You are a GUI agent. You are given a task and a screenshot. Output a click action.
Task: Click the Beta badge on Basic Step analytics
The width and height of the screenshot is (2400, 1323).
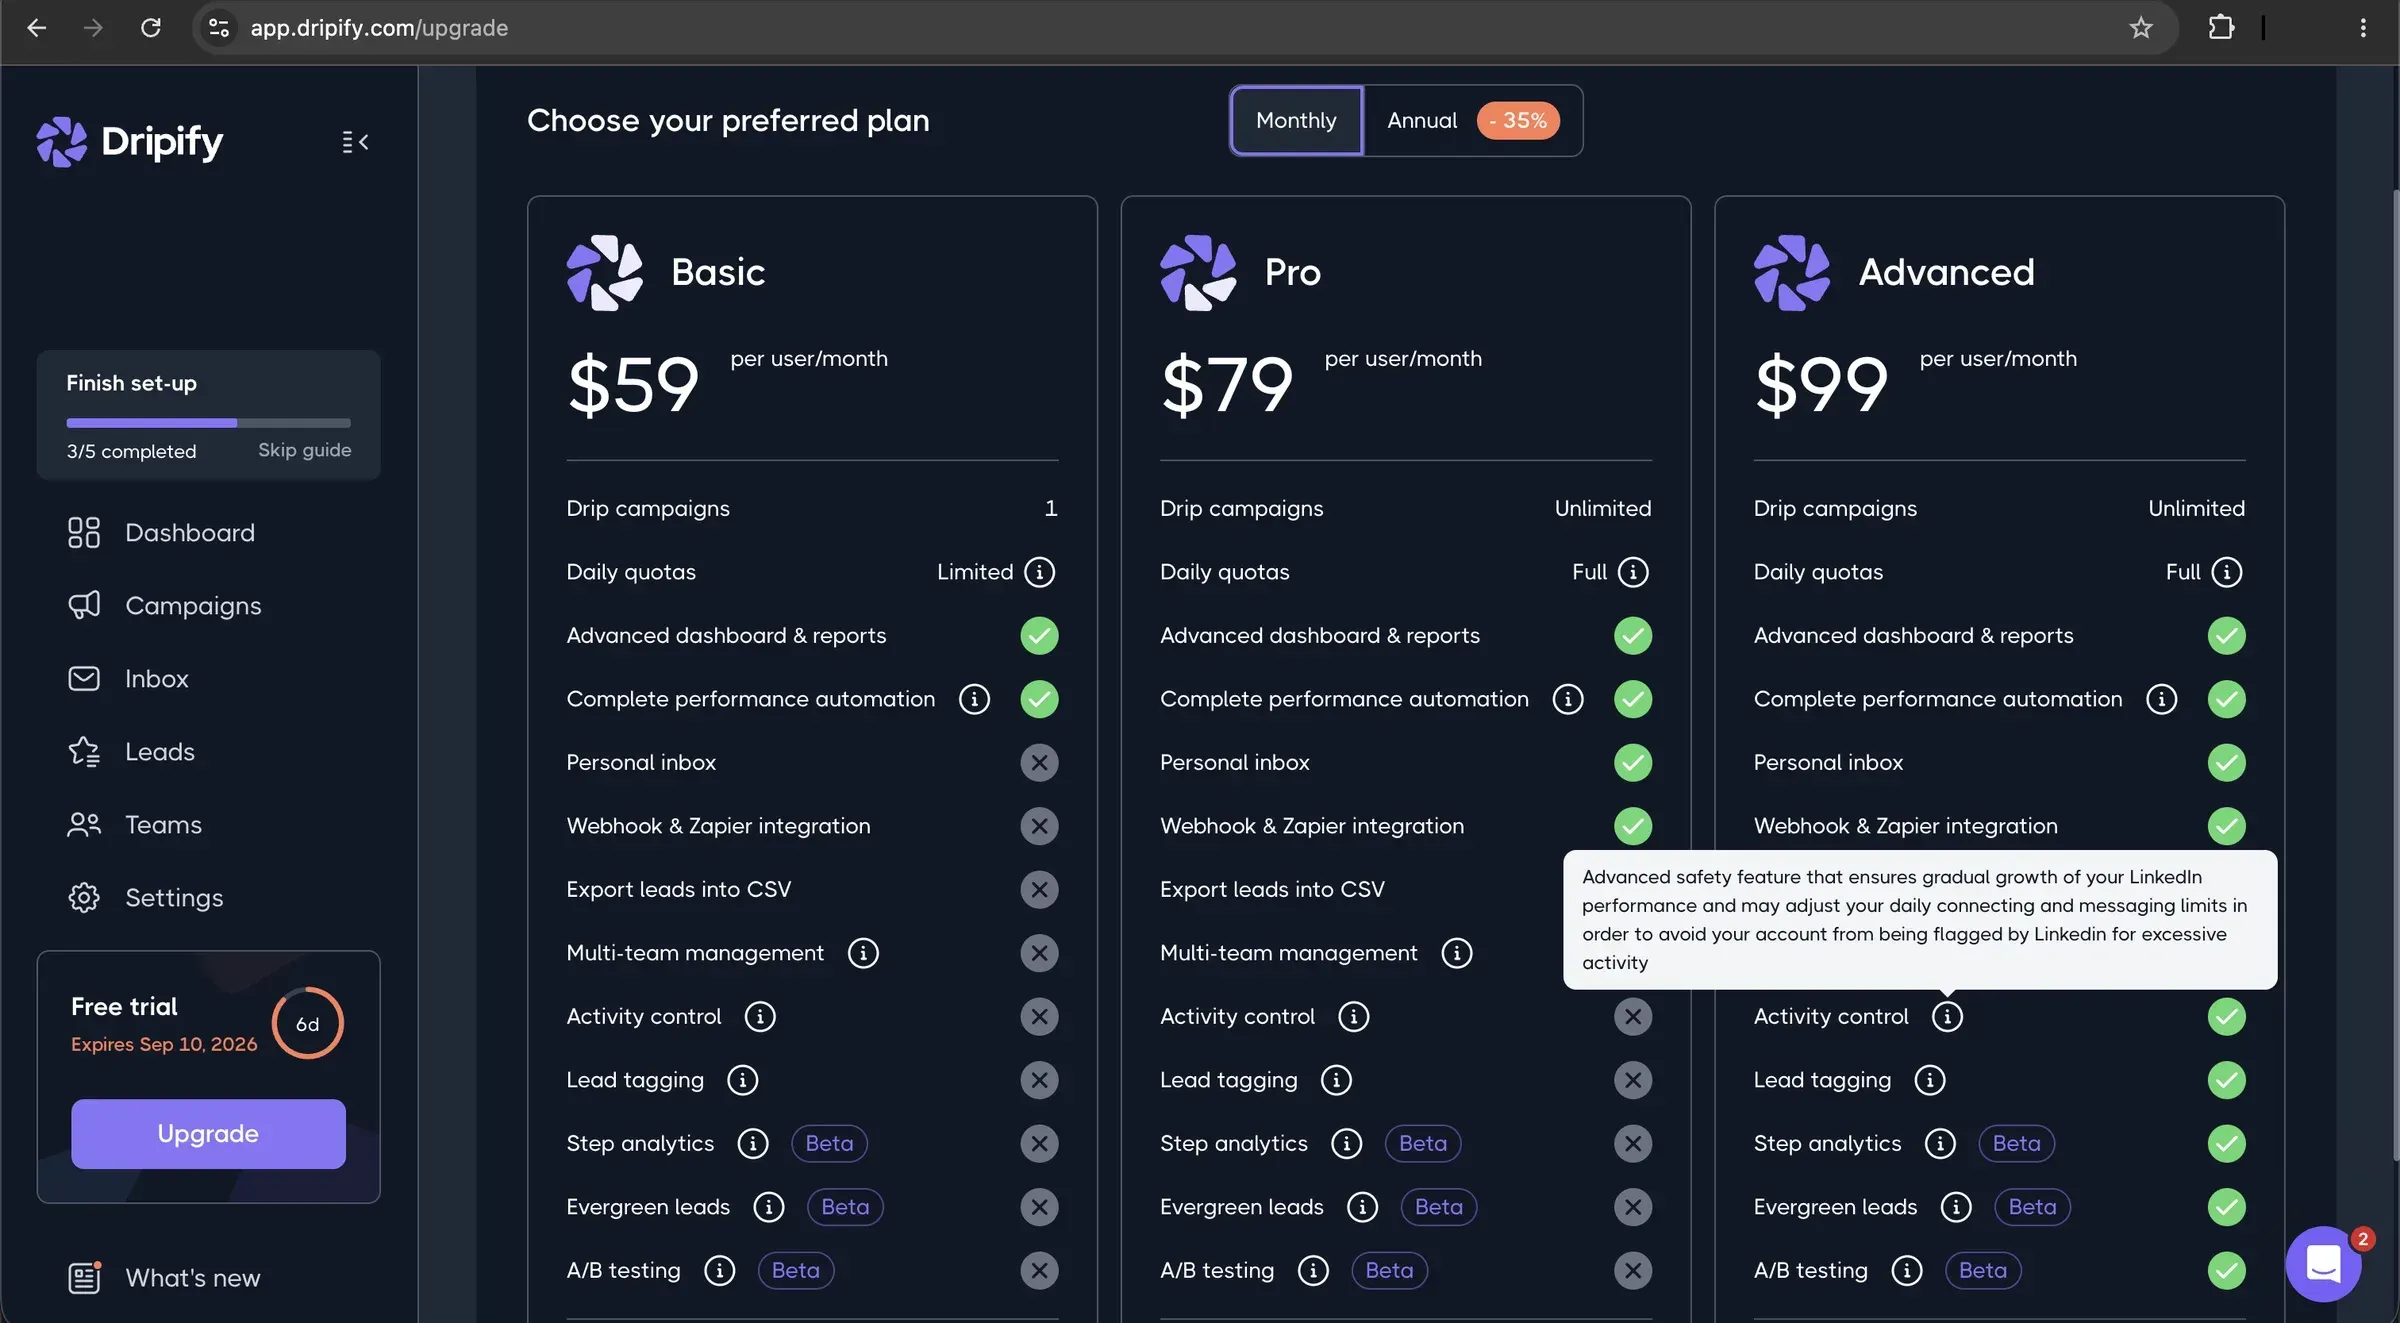[829, 1144]
